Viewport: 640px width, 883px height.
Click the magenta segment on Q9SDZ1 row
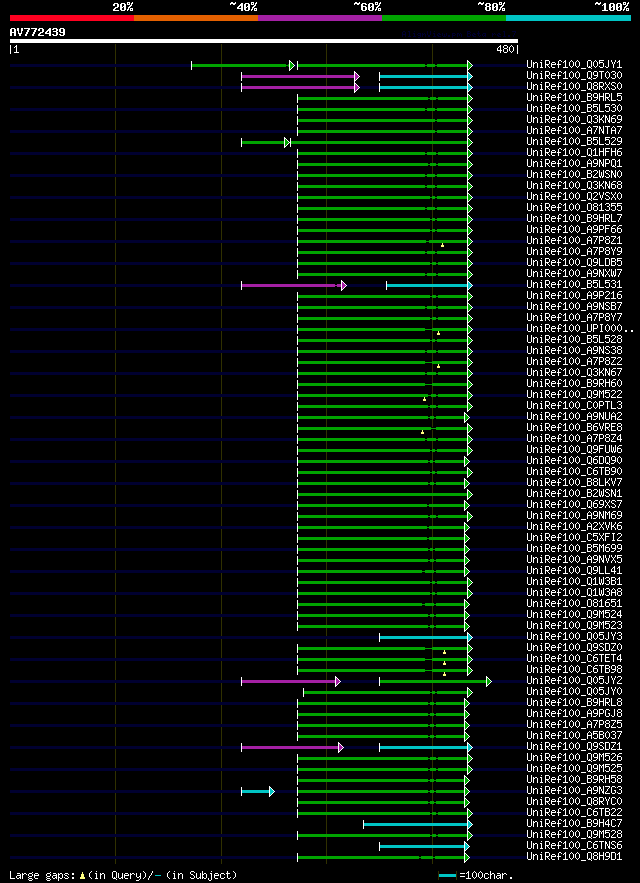point(290,747)
